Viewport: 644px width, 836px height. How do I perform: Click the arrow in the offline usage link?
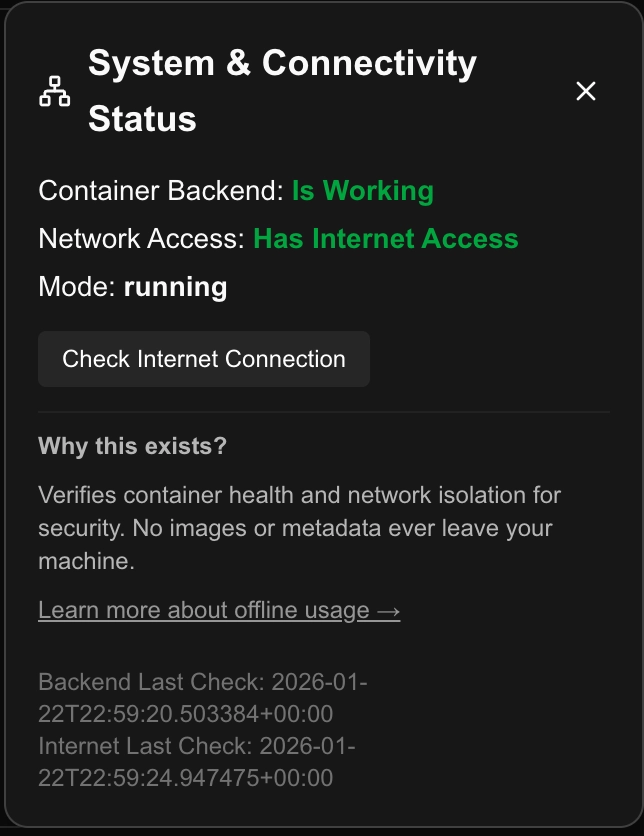(x=386, y=610)
